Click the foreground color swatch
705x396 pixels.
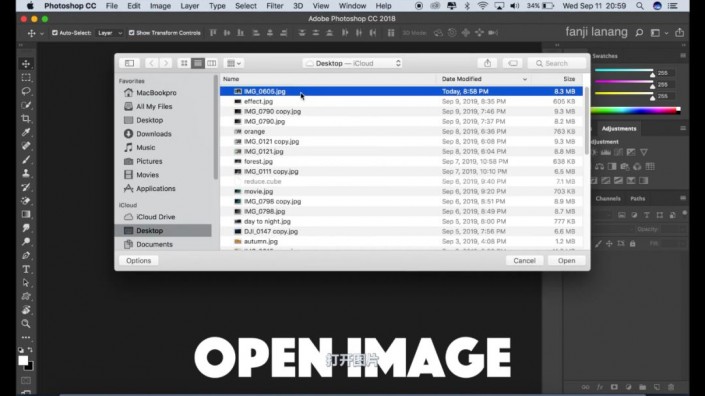click(23, 360)
